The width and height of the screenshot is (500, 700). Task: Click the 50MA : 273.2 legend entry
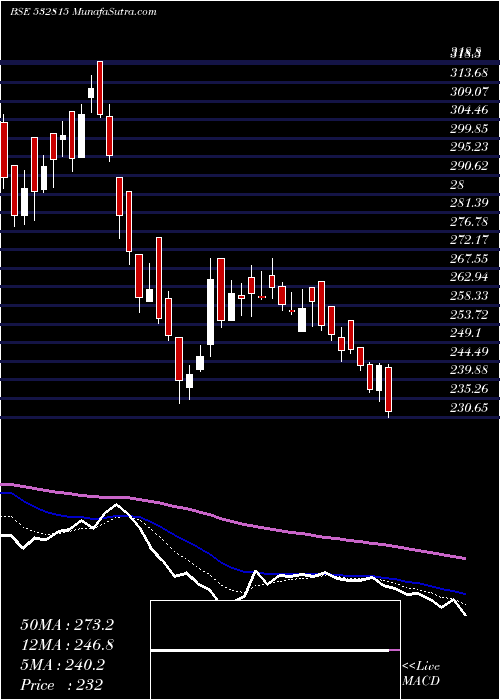tap(67, 625)
